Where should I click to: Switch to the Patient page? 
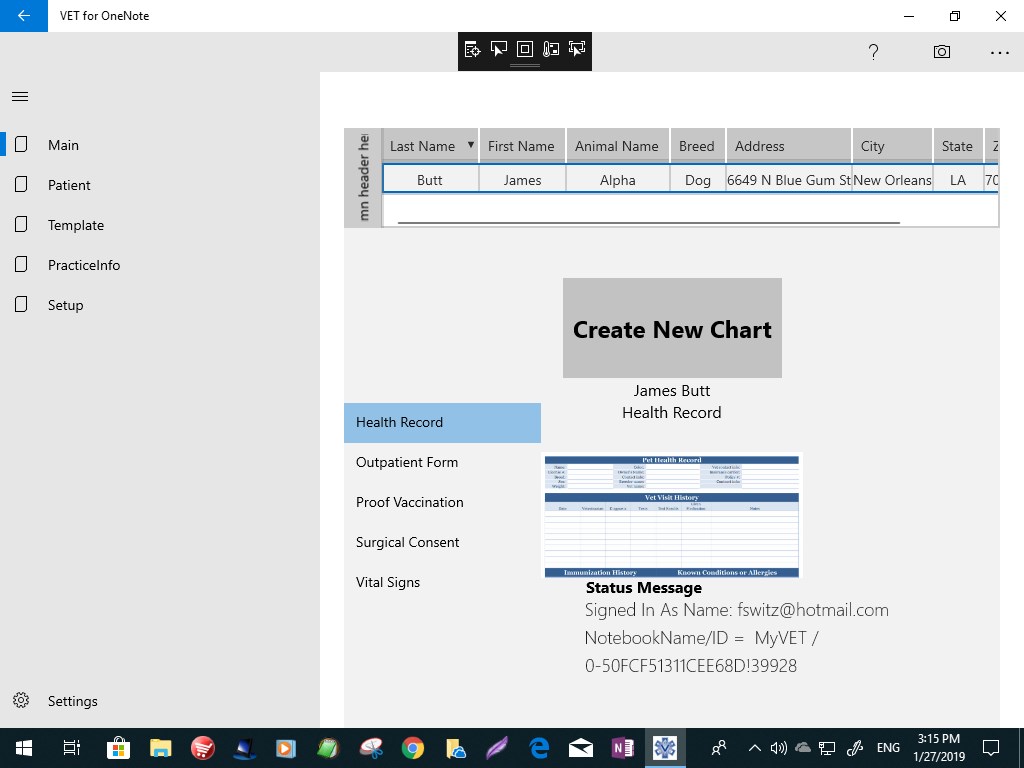point(160,185)
